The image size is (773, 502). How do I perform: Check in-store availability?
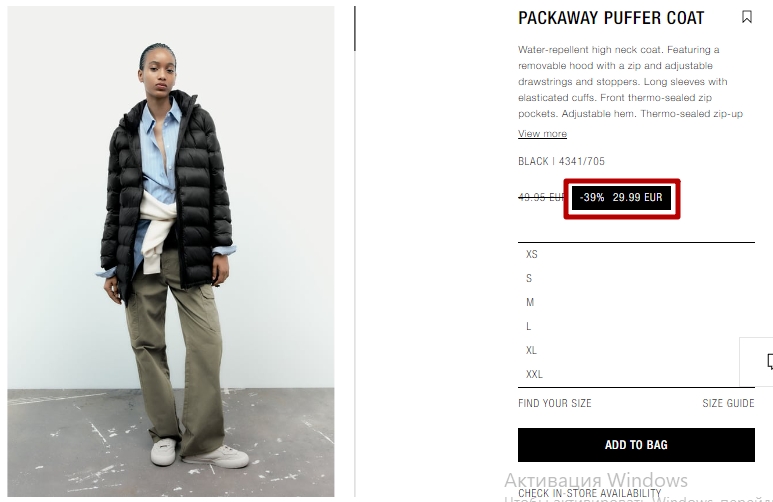point(590,493)
